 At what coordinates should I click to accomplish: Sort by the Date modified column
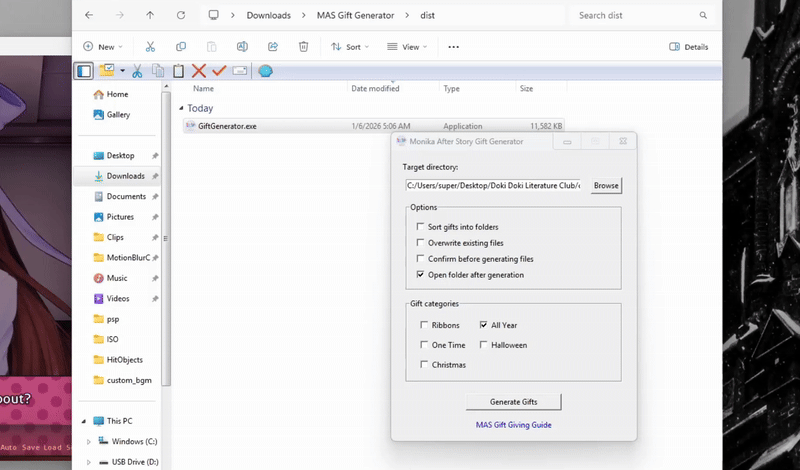click(375, 88)
